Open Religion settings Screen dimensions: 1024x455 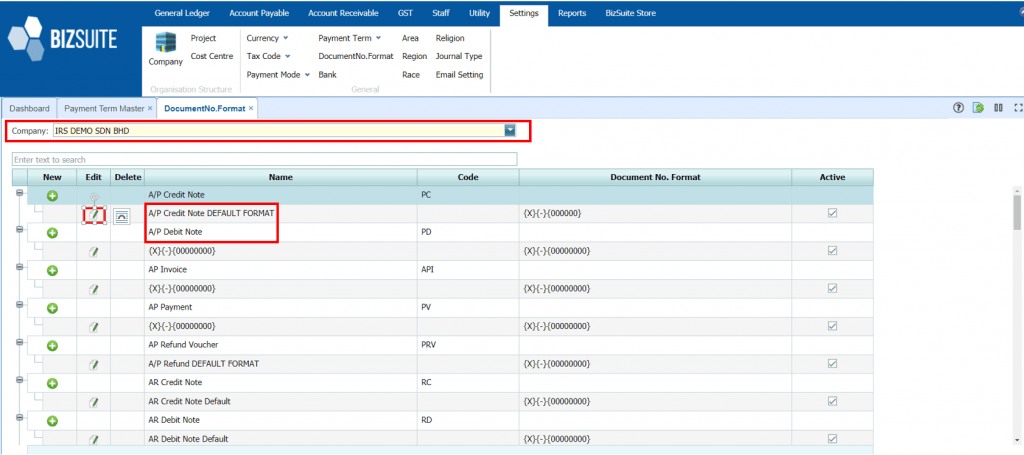450,38
